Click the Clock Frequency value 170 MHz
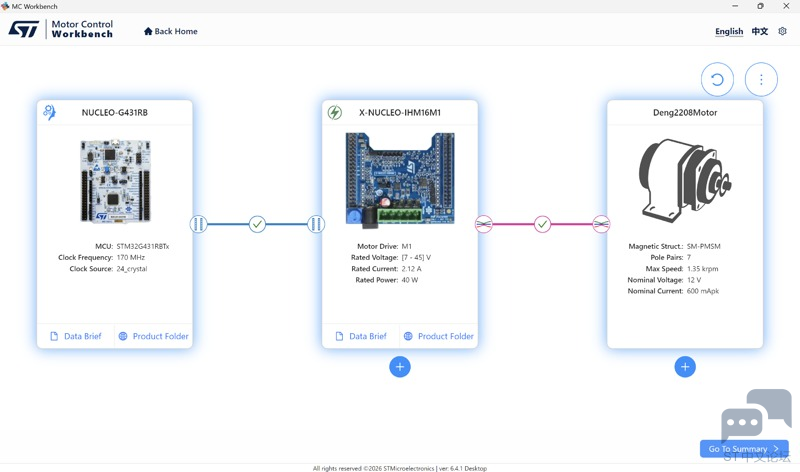Viewport: 800px width, 472px height. coord(131,258)
